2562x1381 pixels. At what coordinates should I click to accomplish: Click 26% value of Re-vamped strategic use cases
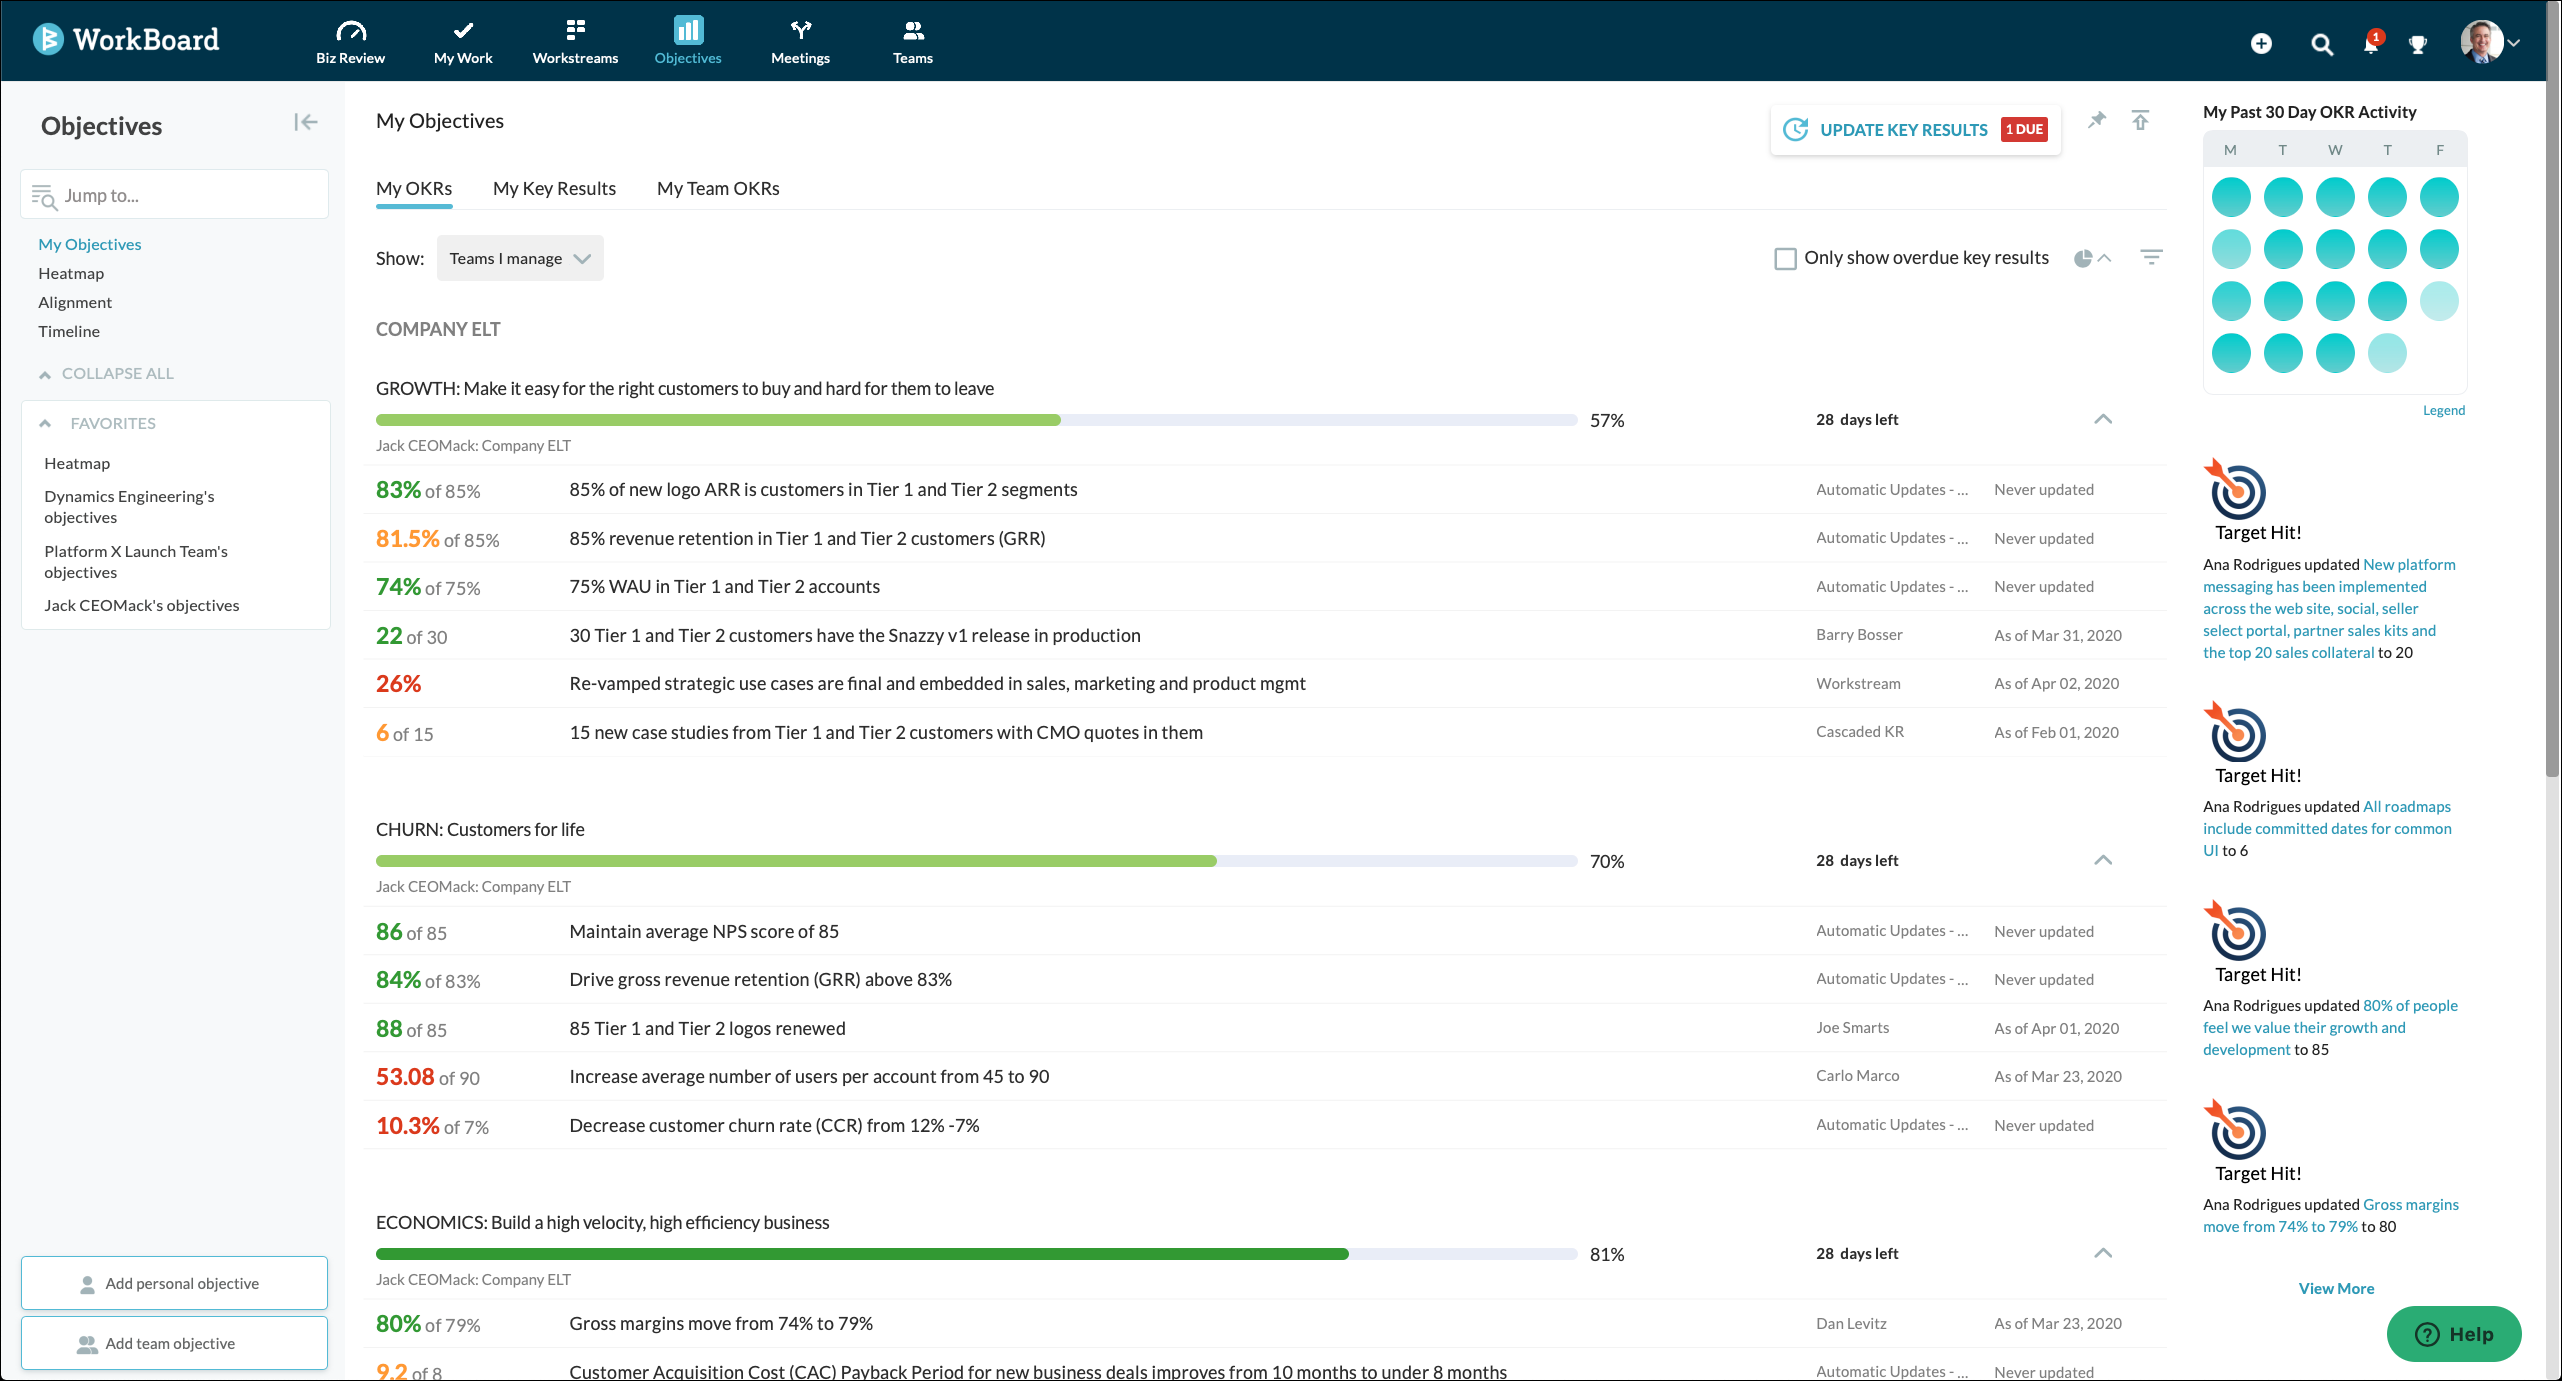point(398,684)
